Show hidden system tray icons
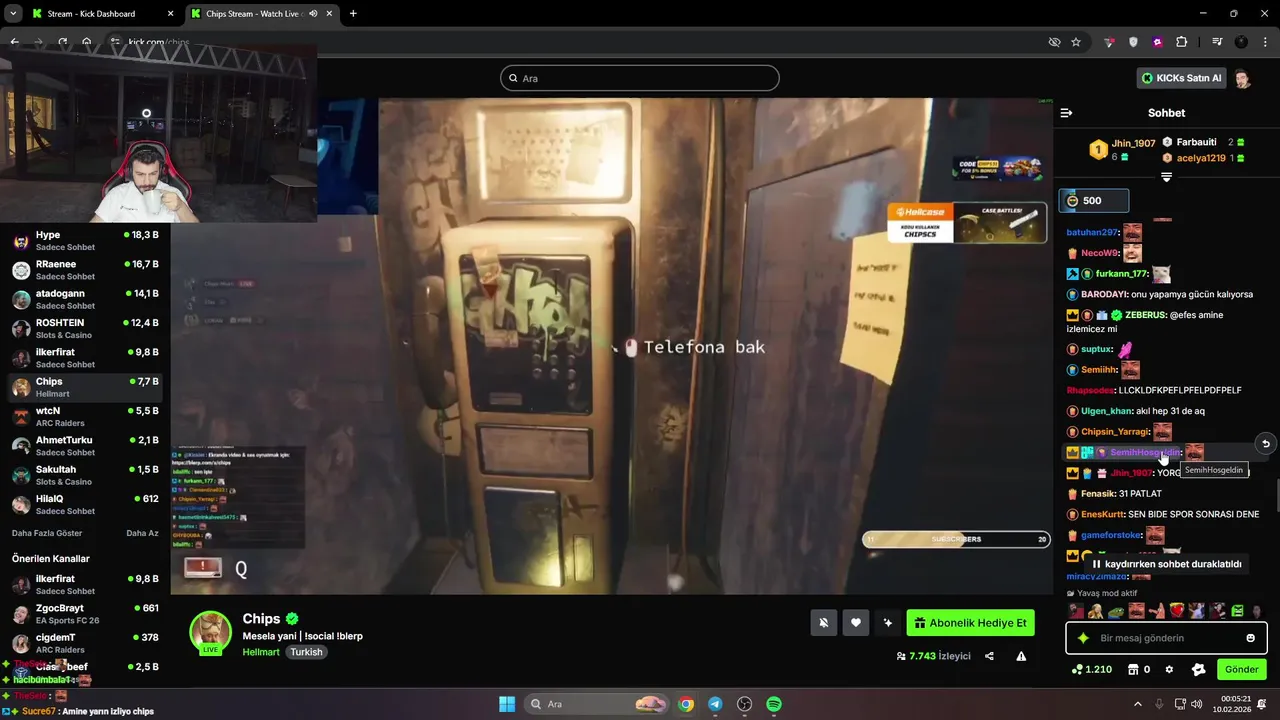Viewport: 1280px width, 720px height. [x=1138, y=704]
